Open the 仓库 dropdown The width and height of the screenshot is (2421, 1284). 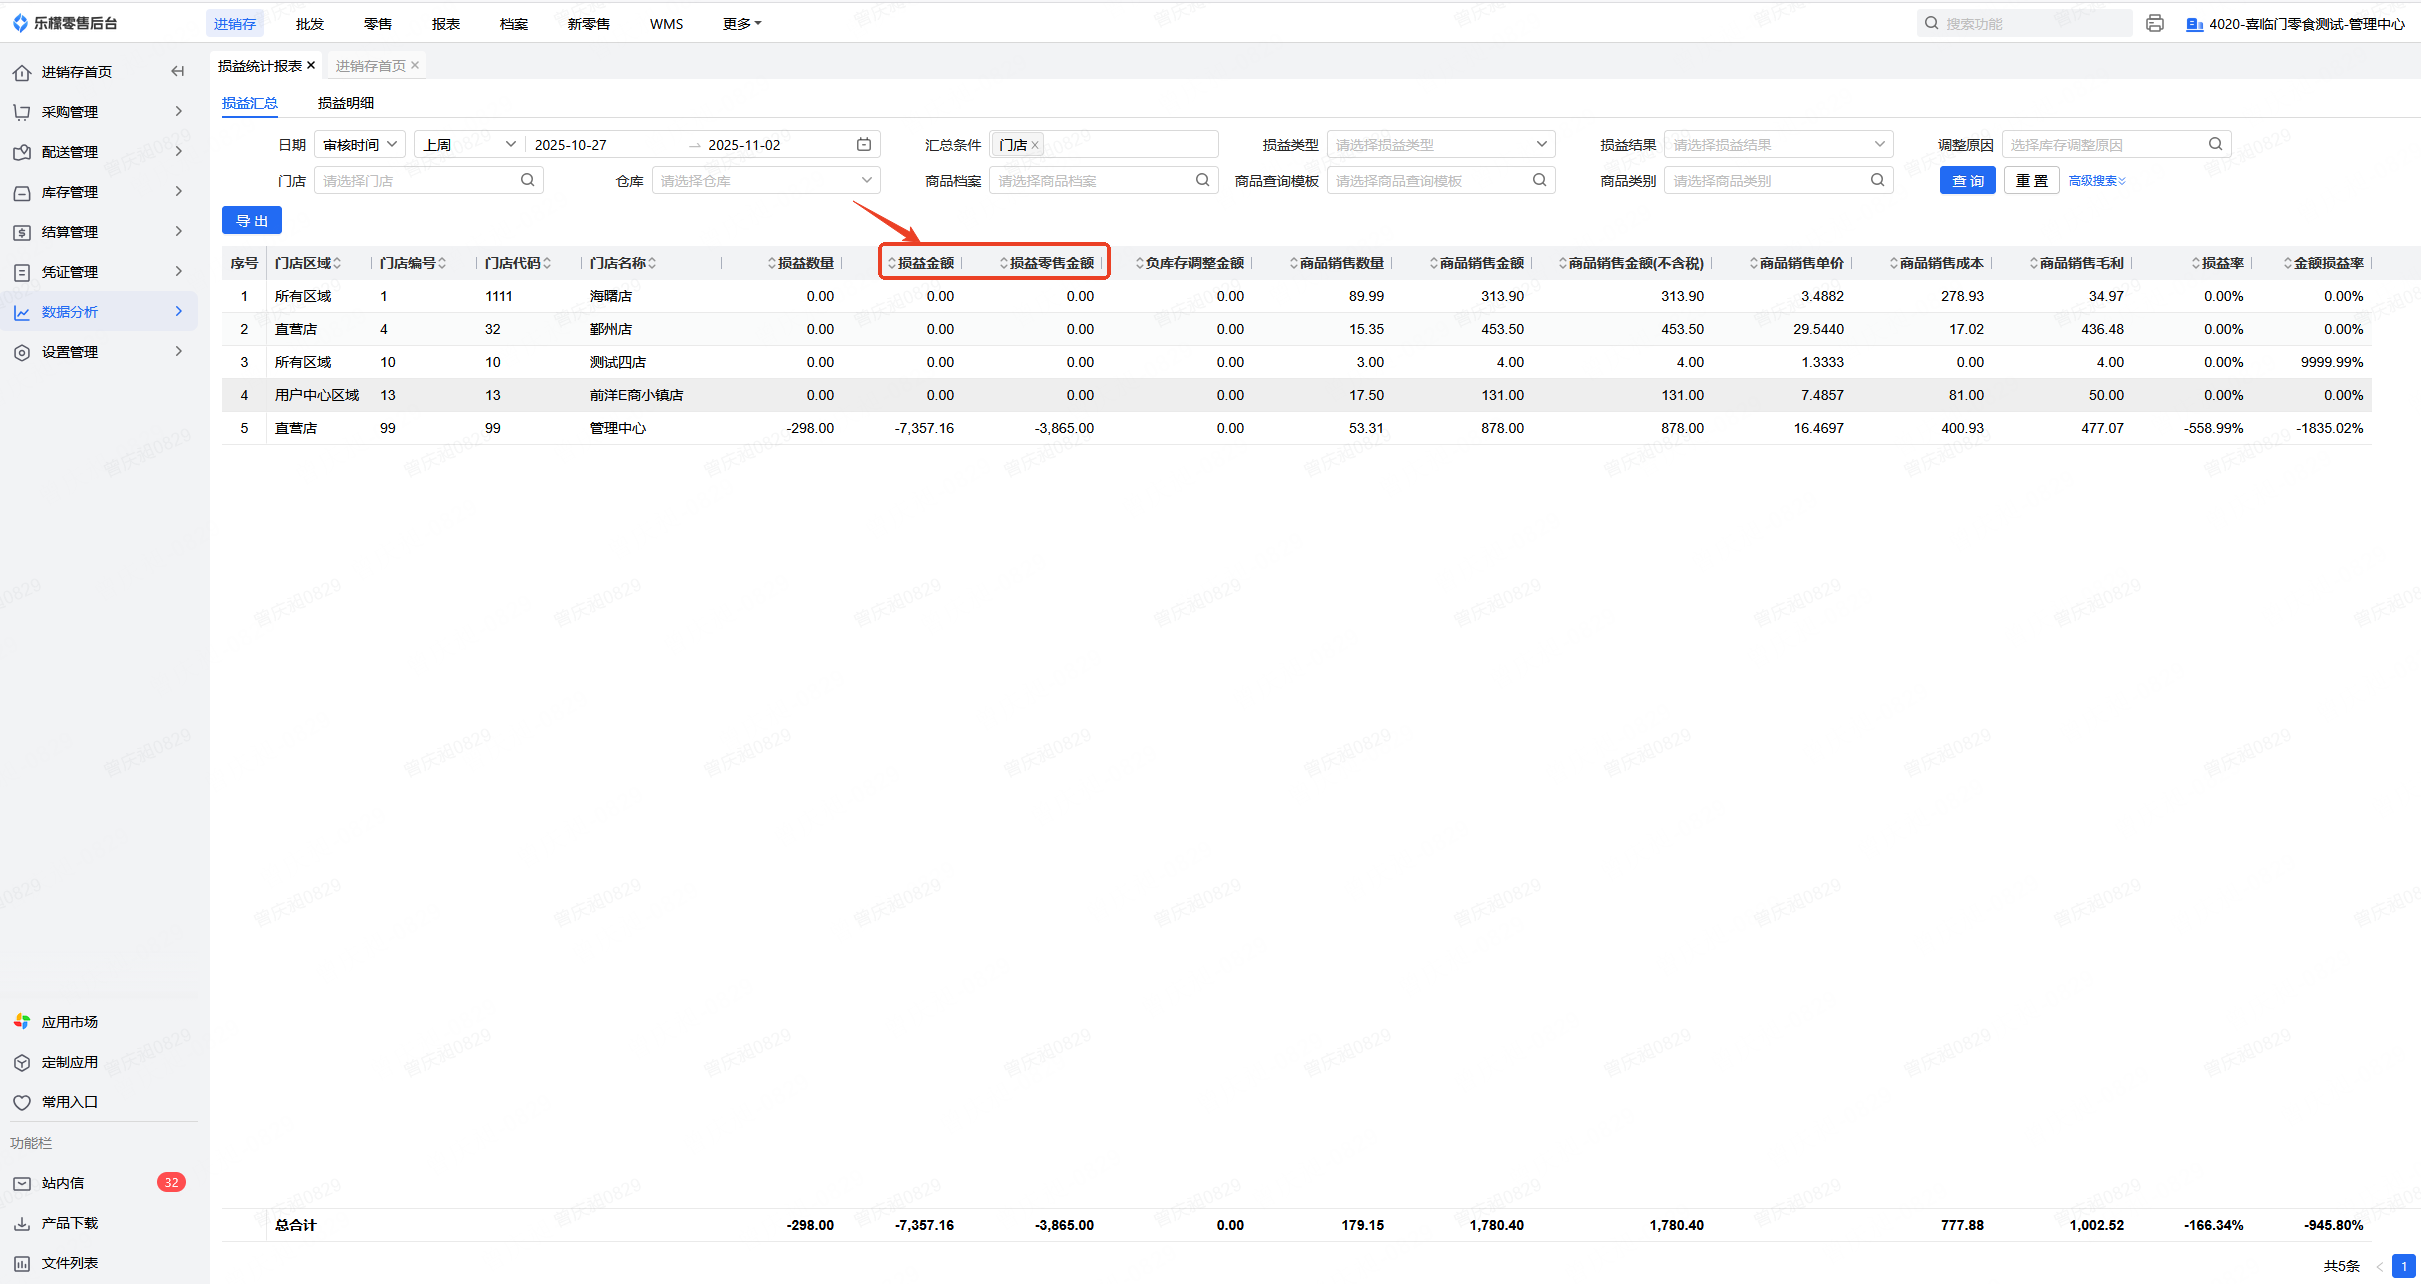click(765, 180)
